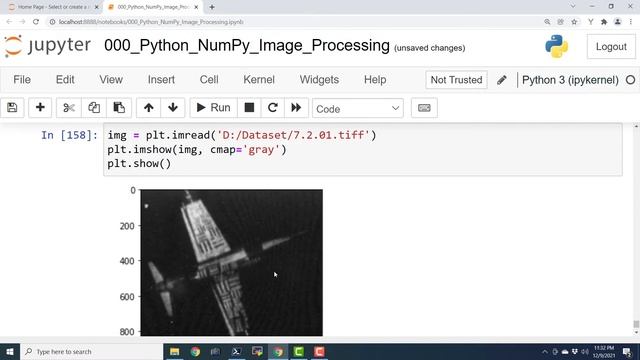Insert a cell below with the plus icon
Viewport: 640px width, 360px height.
pyautogui.click(x=40, y=108)
